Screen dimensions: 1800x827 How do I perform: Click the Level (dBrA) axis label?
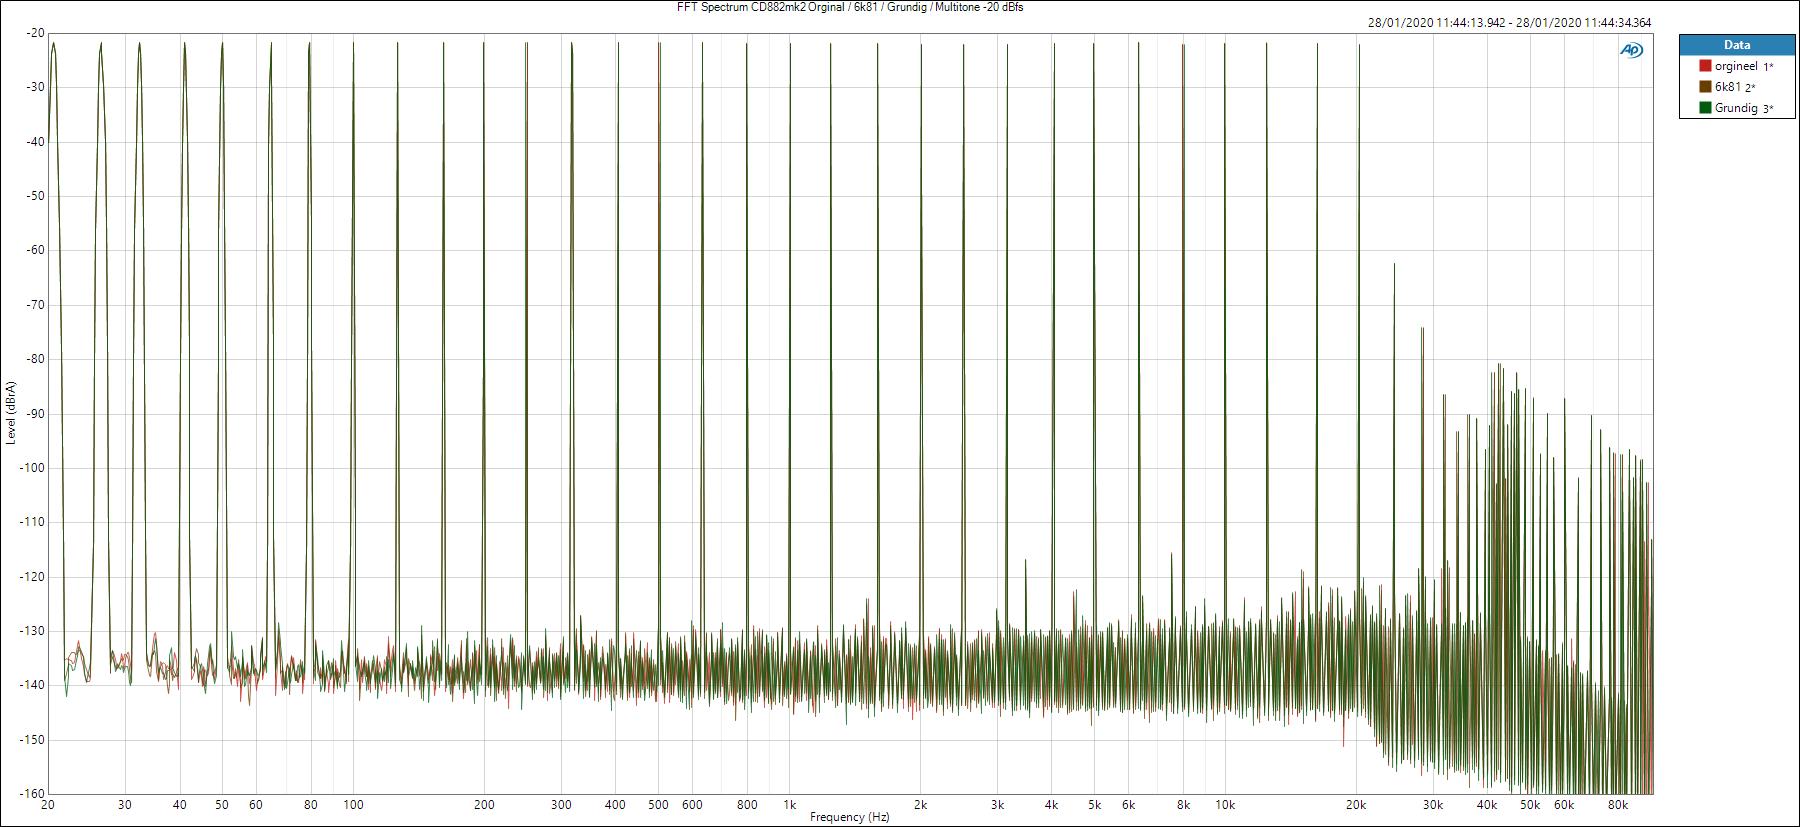tap(10, 413)
